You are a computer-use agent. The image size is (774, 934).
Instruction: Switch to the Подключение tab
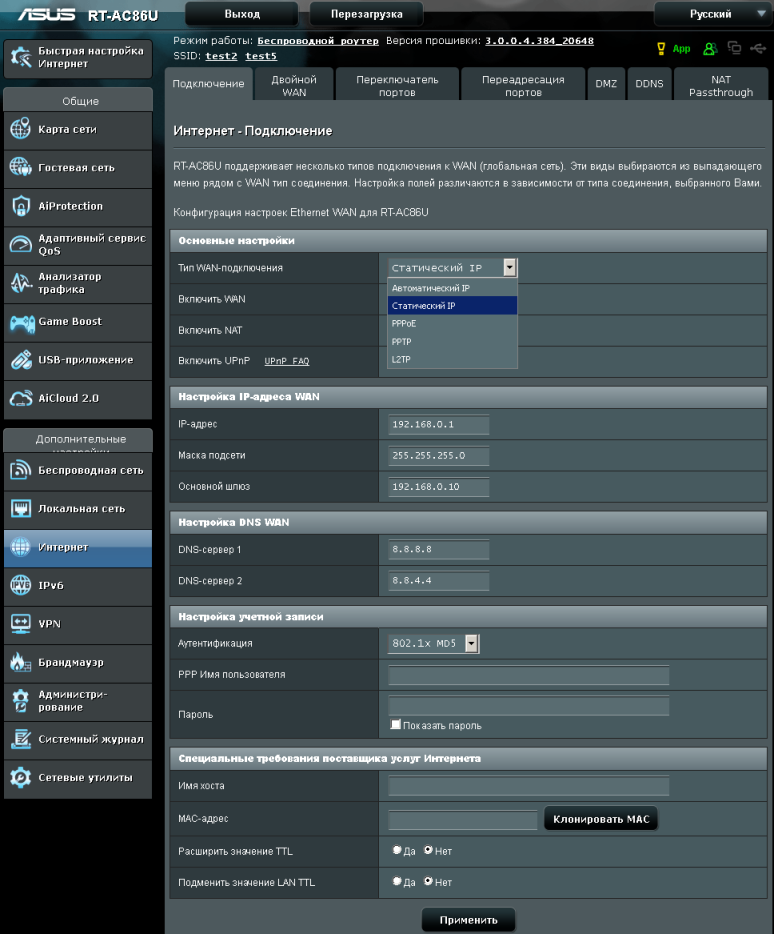pyautogui.click(x=209, y=84)
